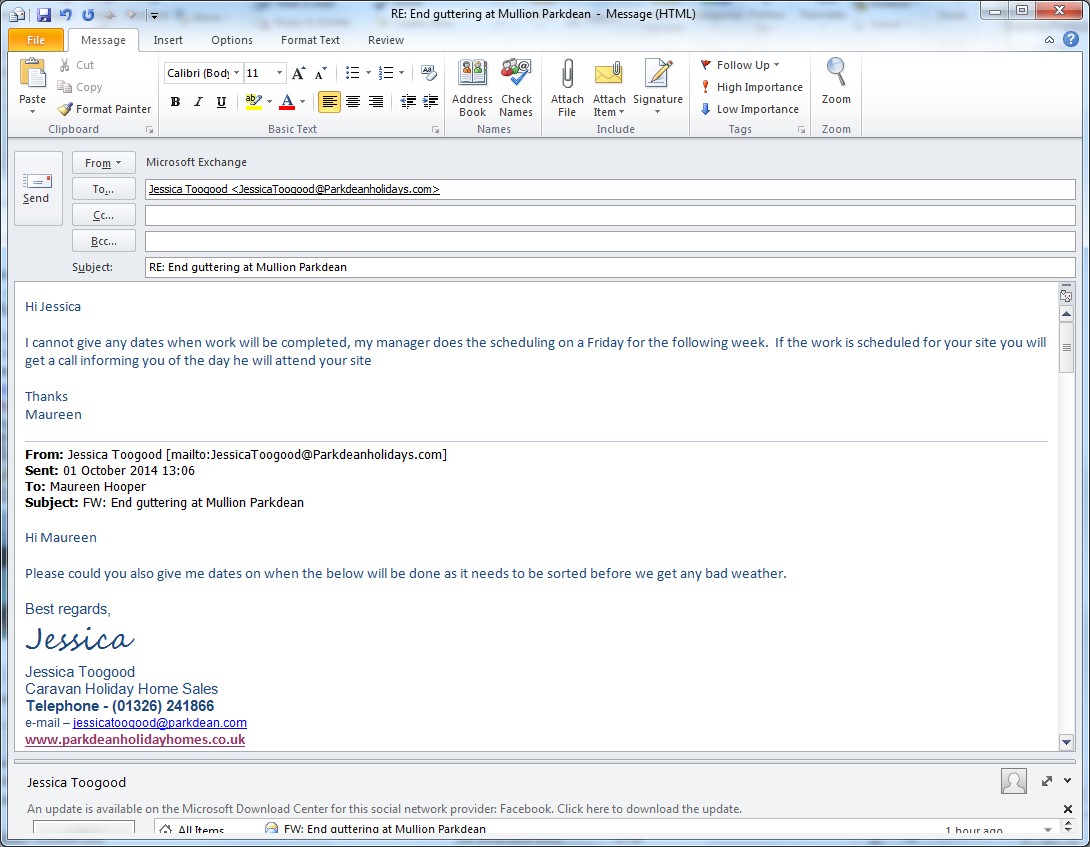Insert a numbered list
1090x847 pixels.
coord(386,73)
